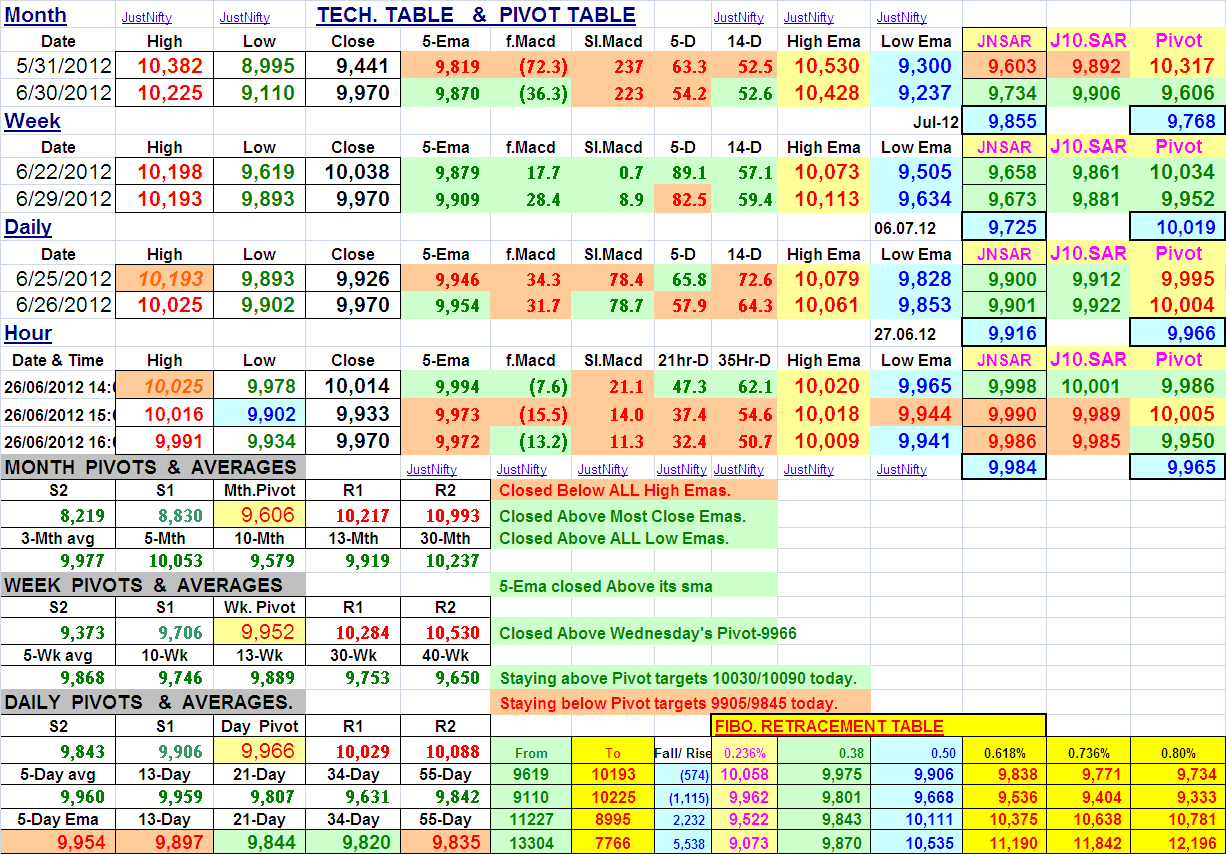
Task: Click the FIBO. RETRACEMENT TABLE header
Action: click(829, 726)
